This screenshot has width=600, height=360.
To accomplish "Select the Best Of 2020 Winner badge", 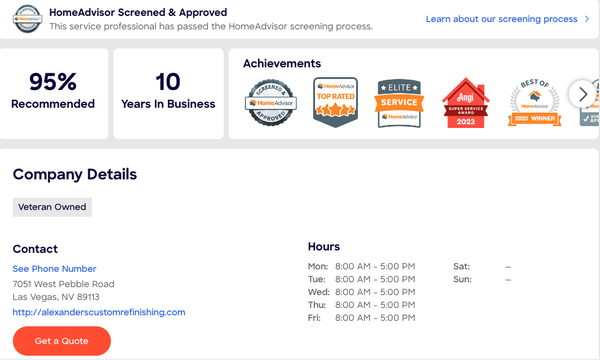I will (x=535, y=103).
